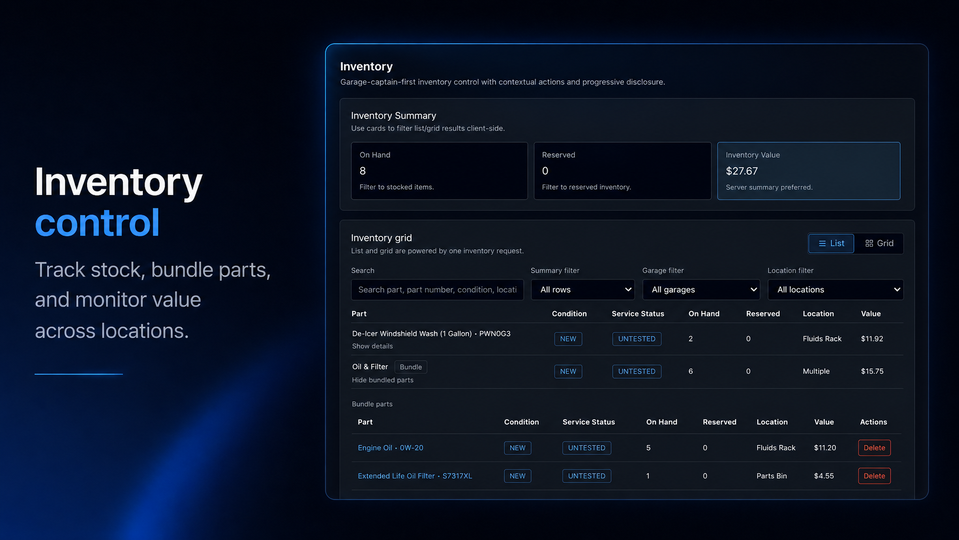Open the Garage filter All garages dropdown

pos(702,290)
